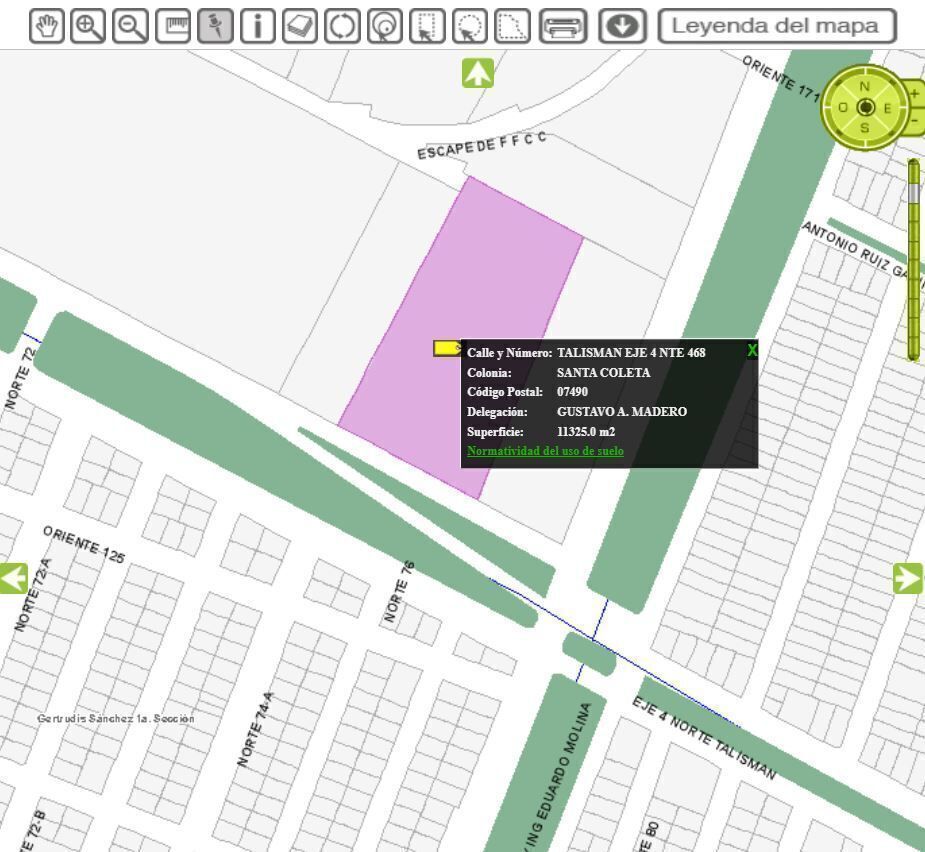Close the parcel info popup
The height and width of the screenshot is (852, 925).
(x=752, y=350)
